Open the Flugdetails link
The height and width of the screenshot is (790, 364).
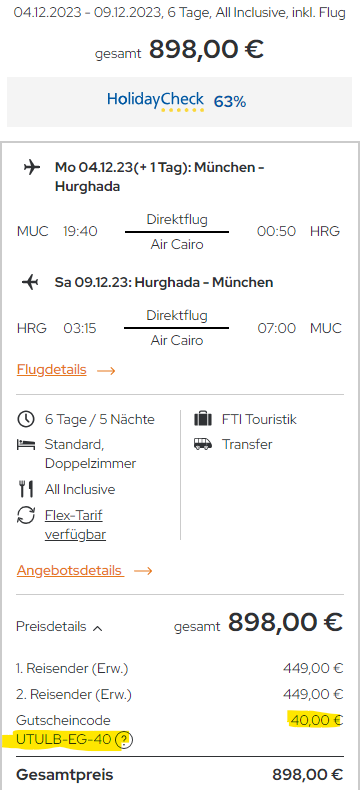51,370
